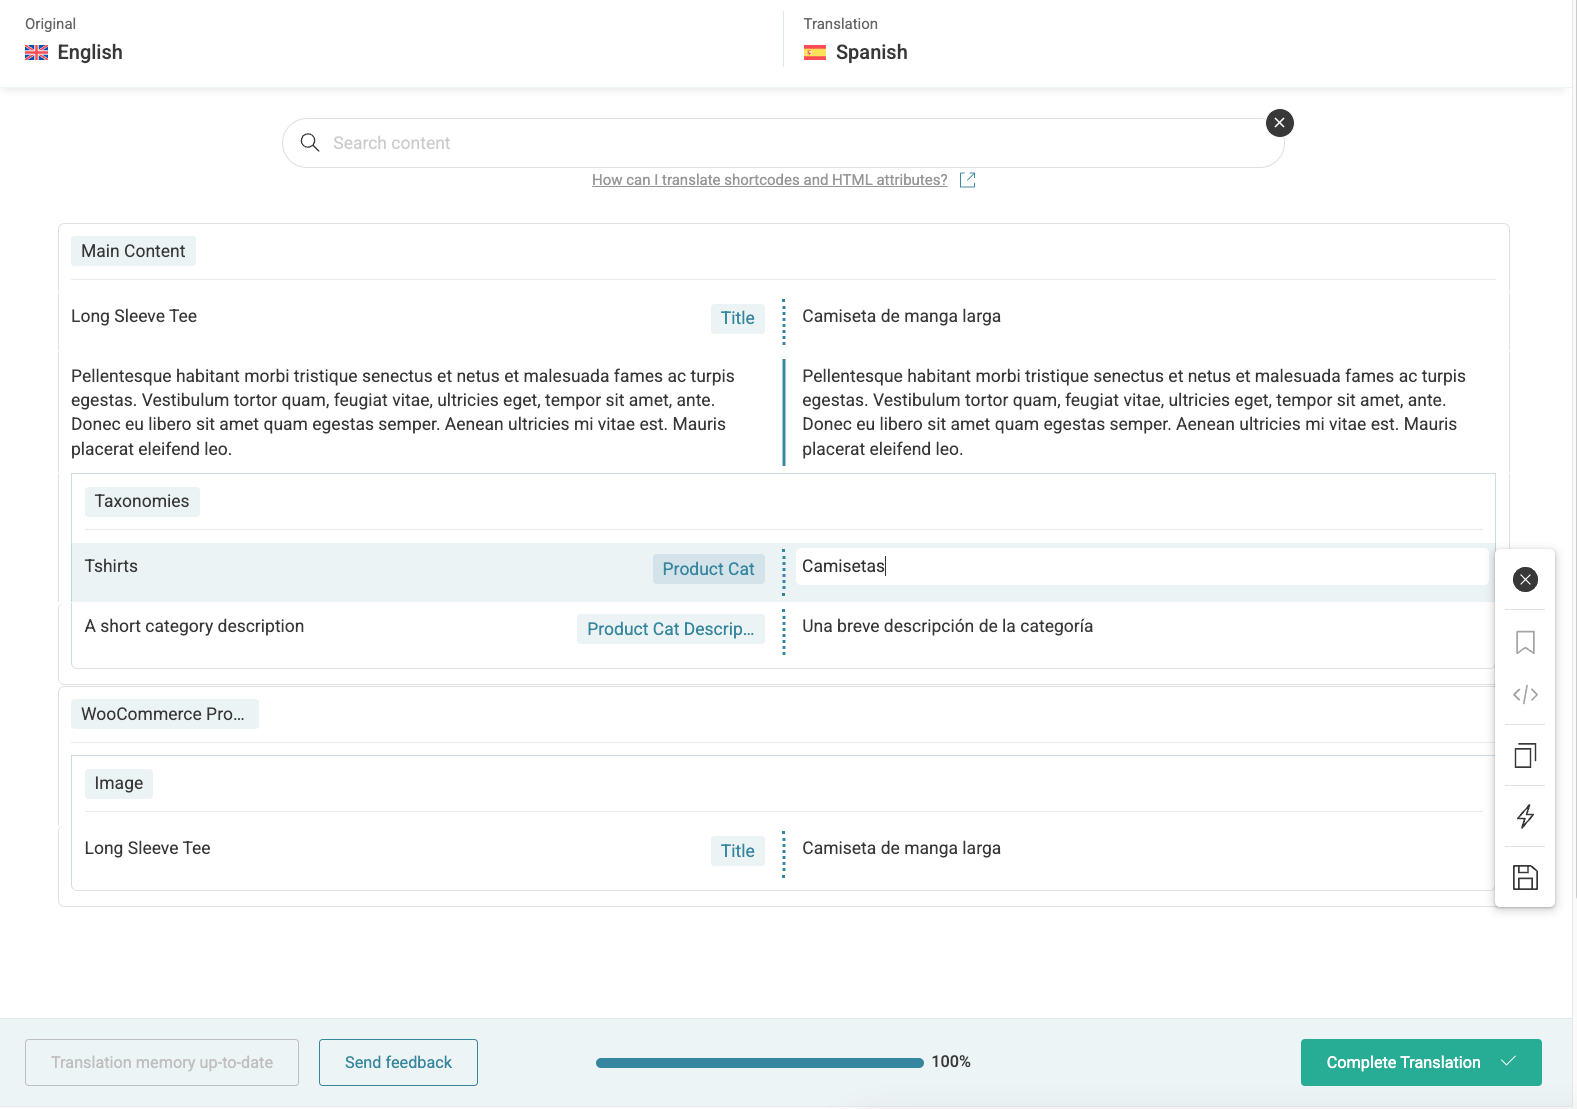Select the Taxonomies section label
The image size is (1577, 1109).
(142, 501)
